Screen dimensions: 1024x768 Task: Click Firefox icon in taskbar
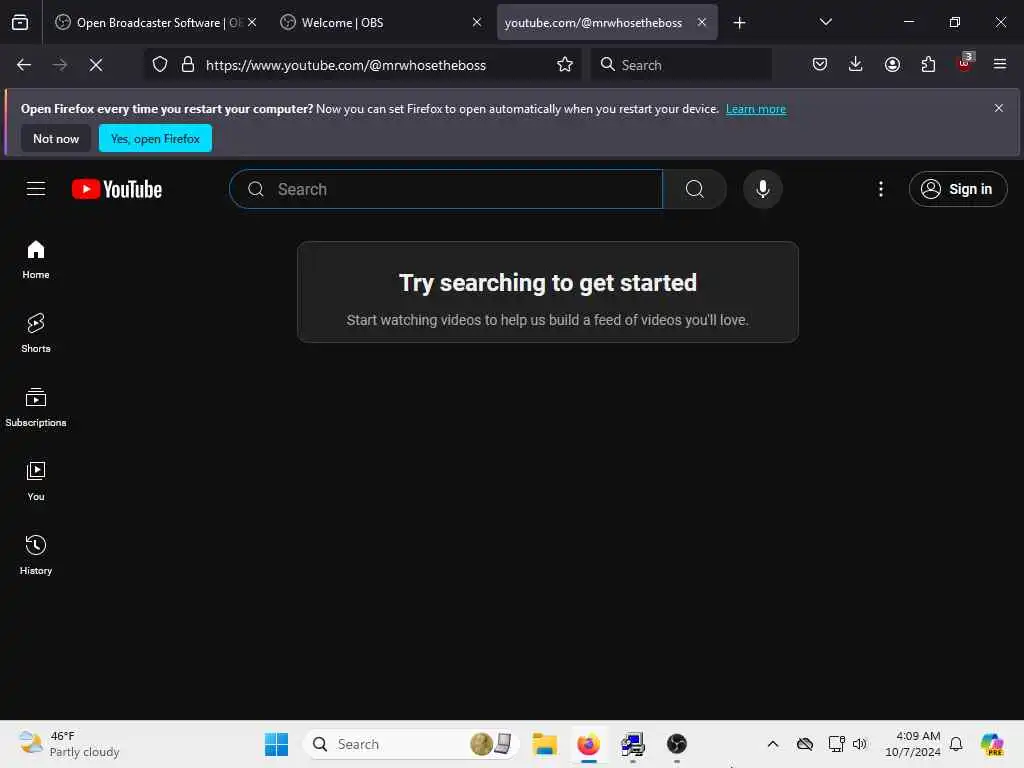tap(588, 744)
